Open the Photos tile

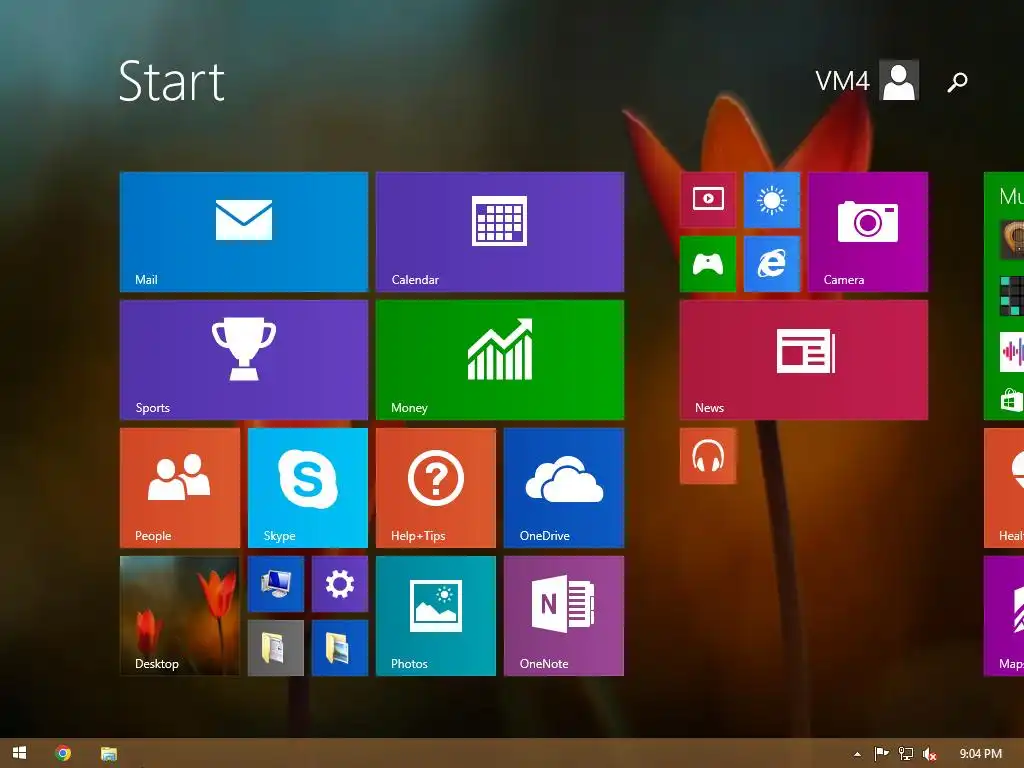(x=436, y=616)
